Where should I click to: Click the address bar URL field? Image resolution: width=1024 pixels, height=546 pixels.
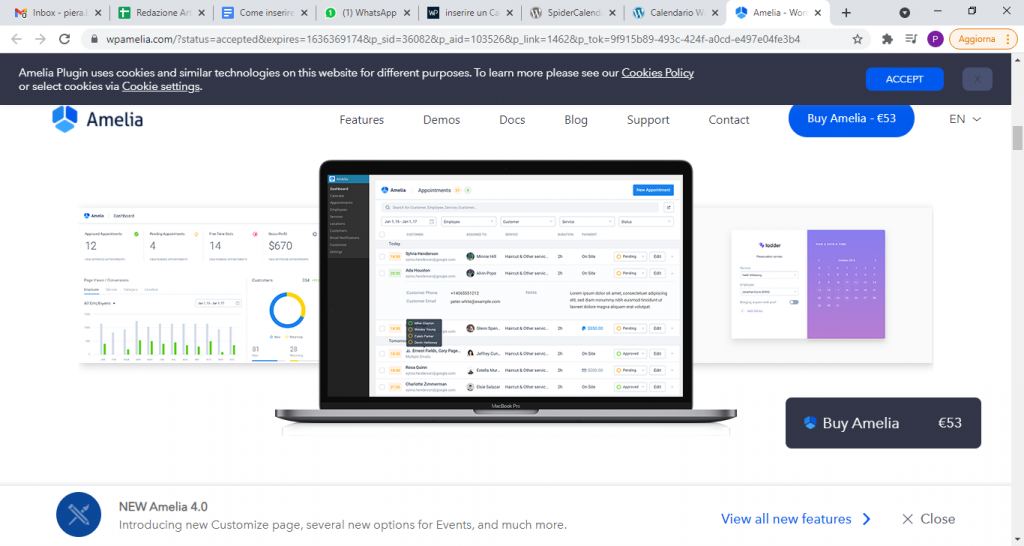point(453,39)
